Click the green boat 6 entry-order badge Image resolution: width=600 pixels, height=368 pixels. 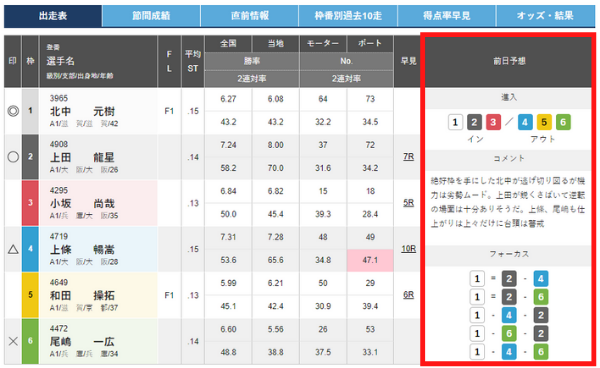tap(563, 122)
